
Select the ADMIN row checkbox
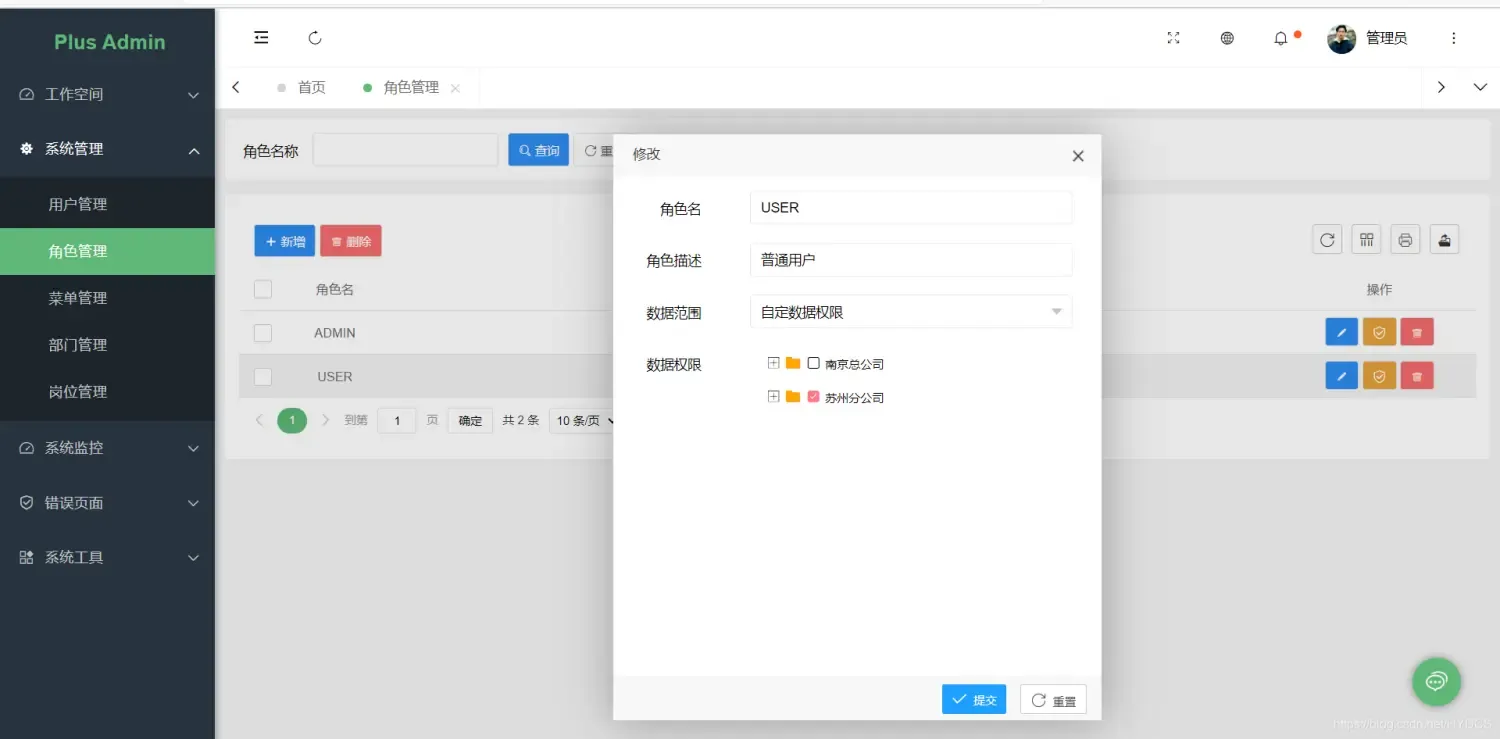263,332
